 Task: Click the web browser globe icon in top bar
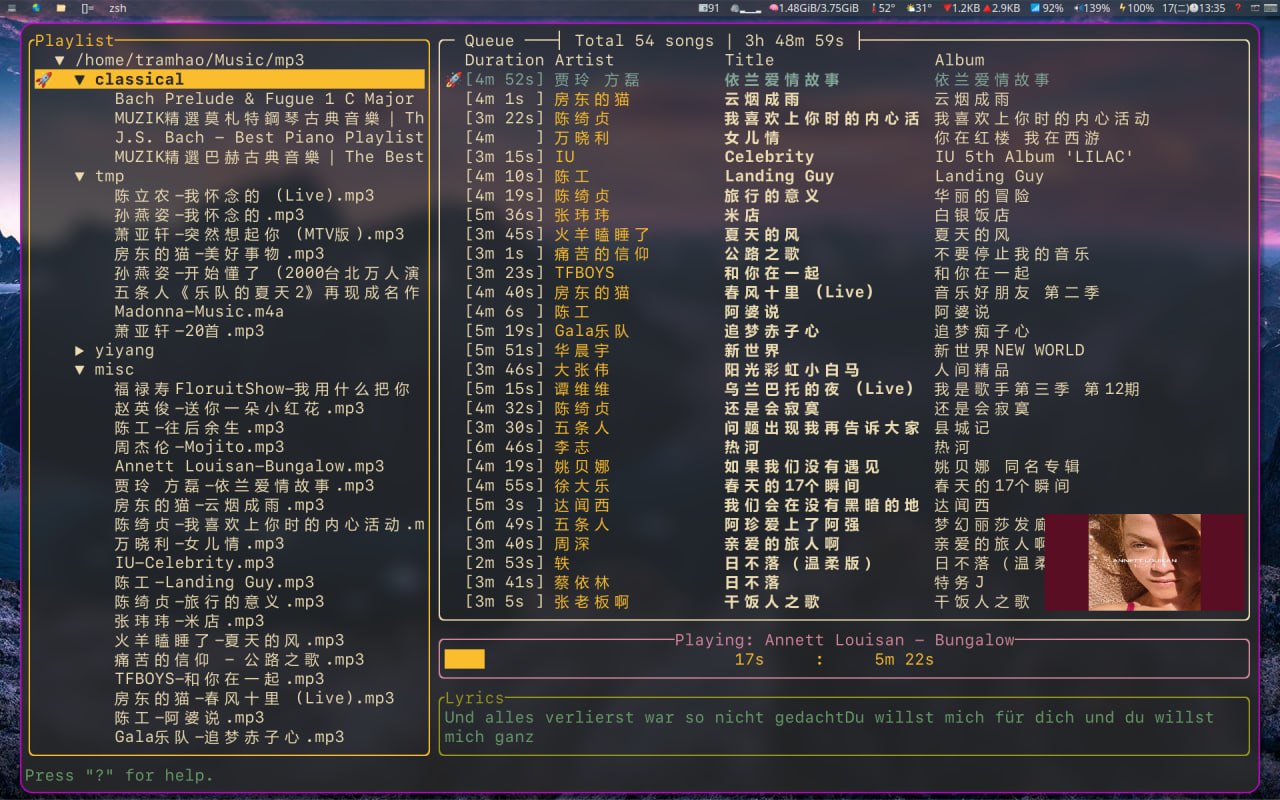(x=36, y=8)
